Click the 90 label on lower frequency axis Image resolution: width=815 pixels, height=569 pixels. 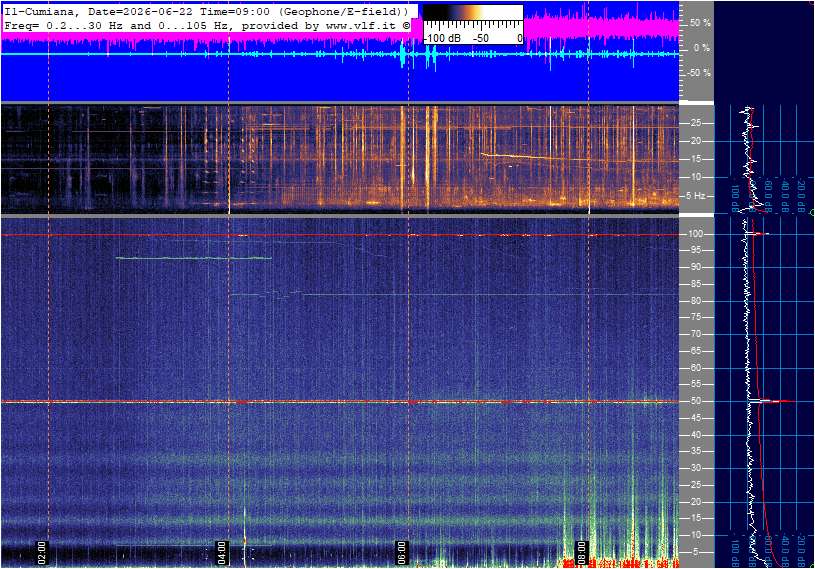pyautogui.click(x=695, y=267)
